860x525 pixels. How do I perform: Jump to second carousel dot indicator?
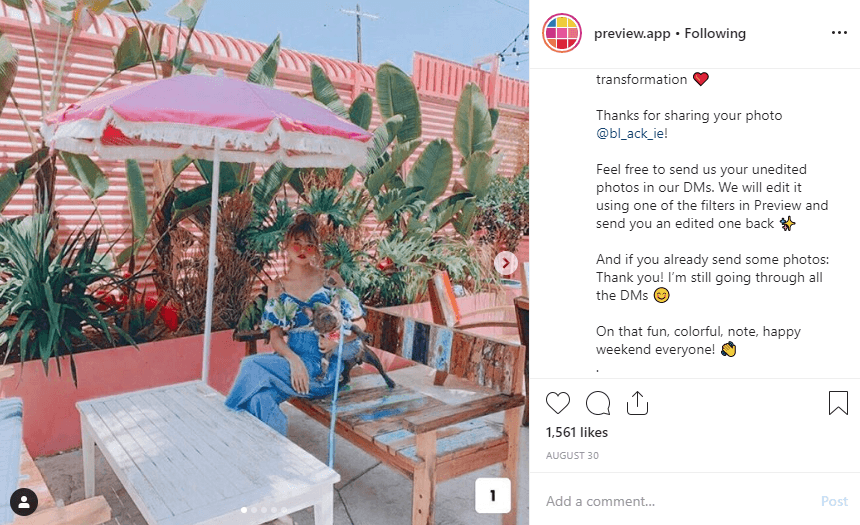(254, 510)
